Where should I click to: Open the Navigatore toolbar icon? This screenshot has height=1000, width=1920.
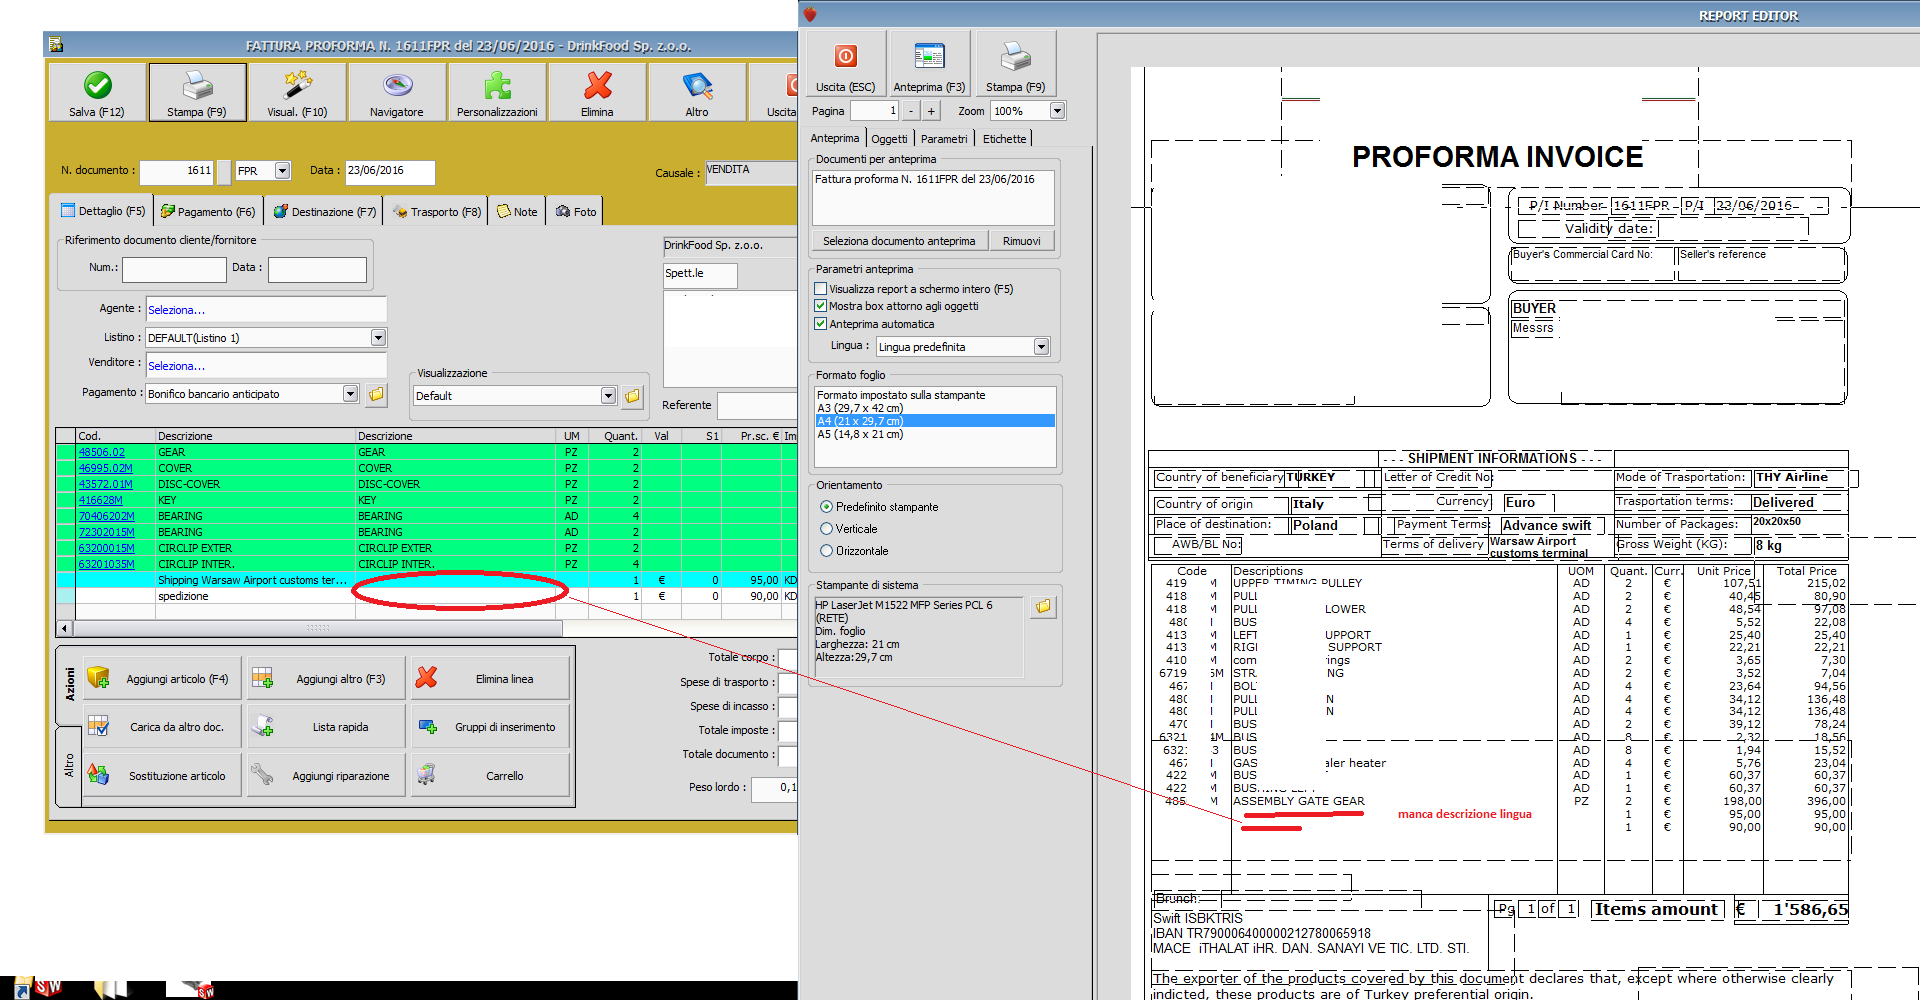pyautogui.click(x=397, y=86)
